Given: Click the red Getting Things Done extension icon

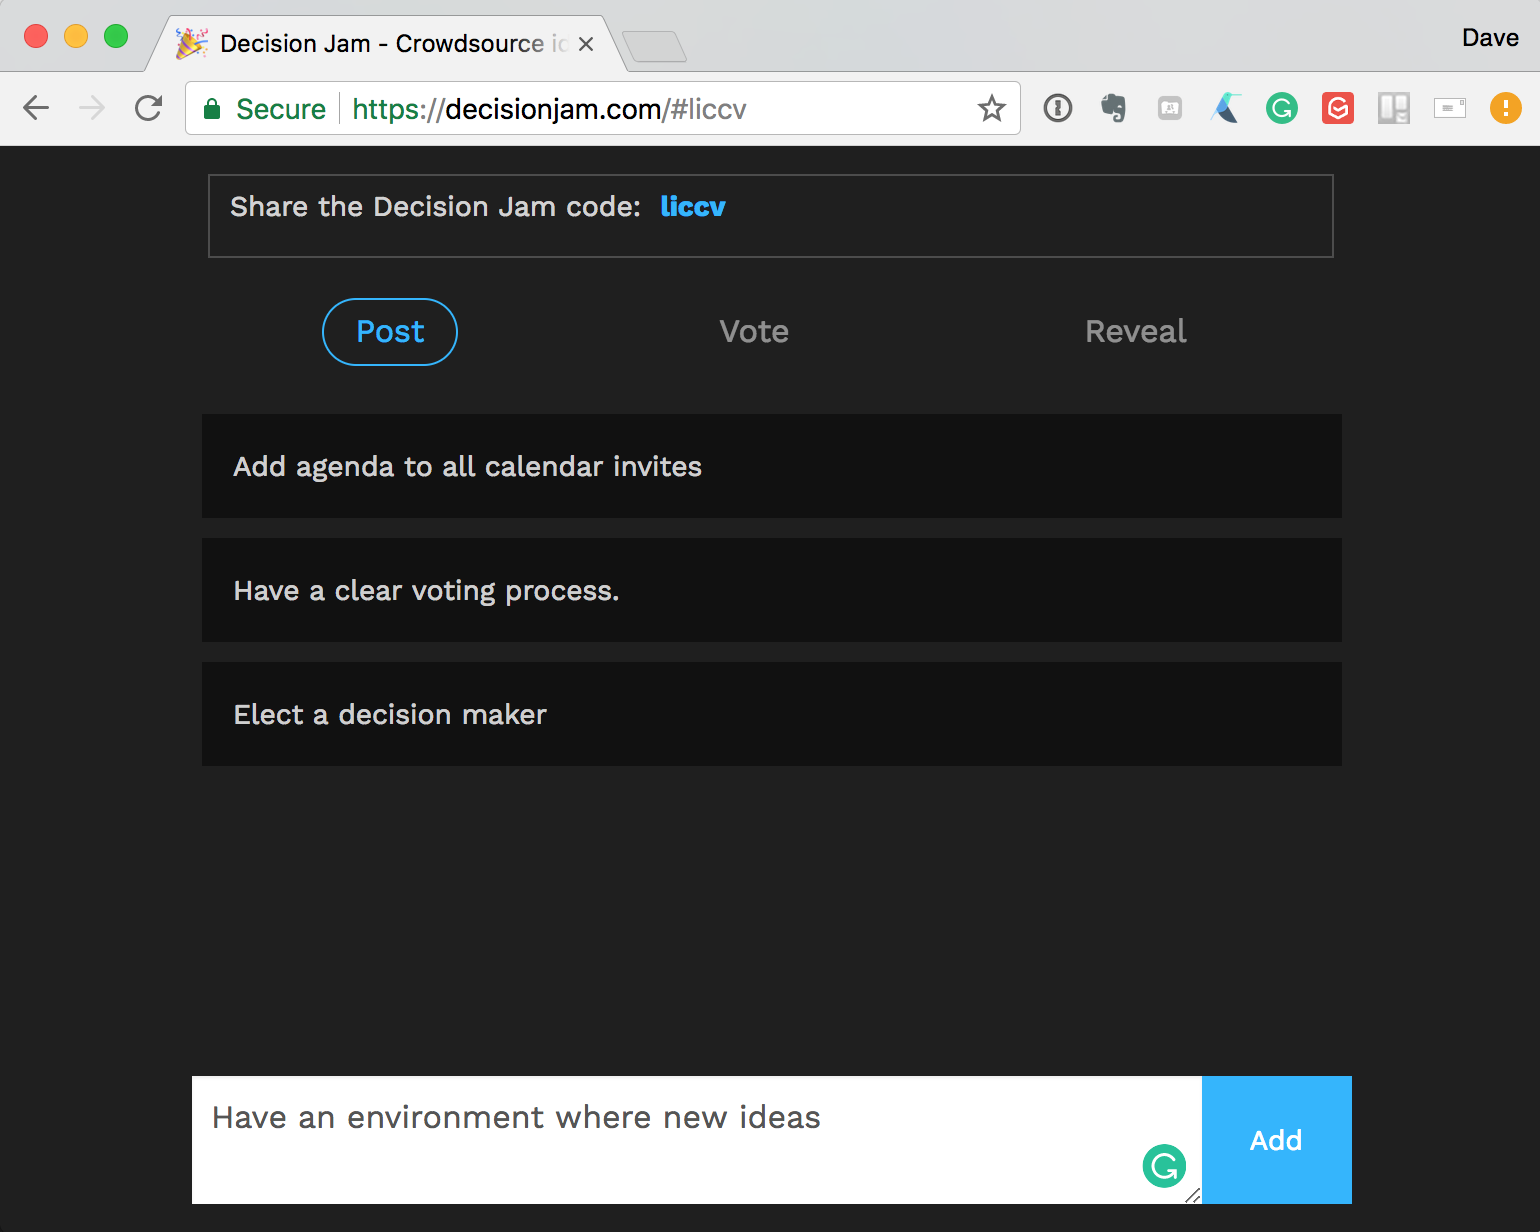Looking at the screenshot, I should (x=1337, y=108).
